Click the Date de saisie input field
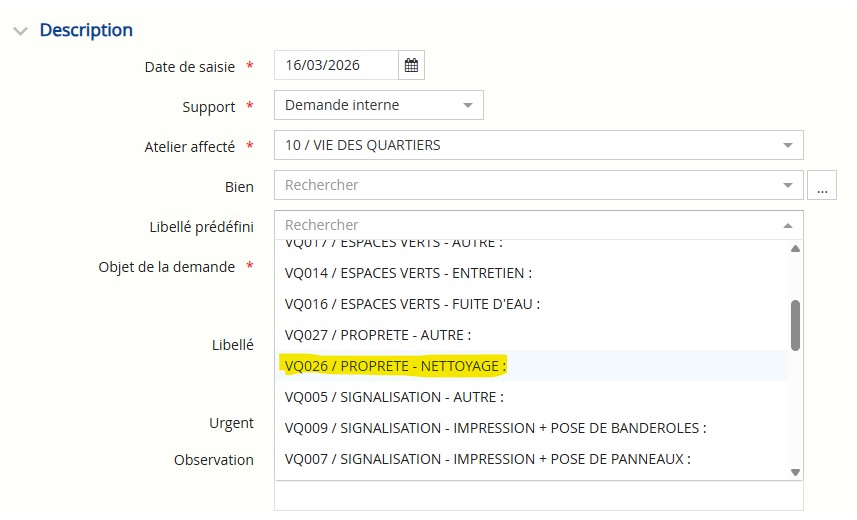This screenshot has height=520, width=857. [335, 65]
